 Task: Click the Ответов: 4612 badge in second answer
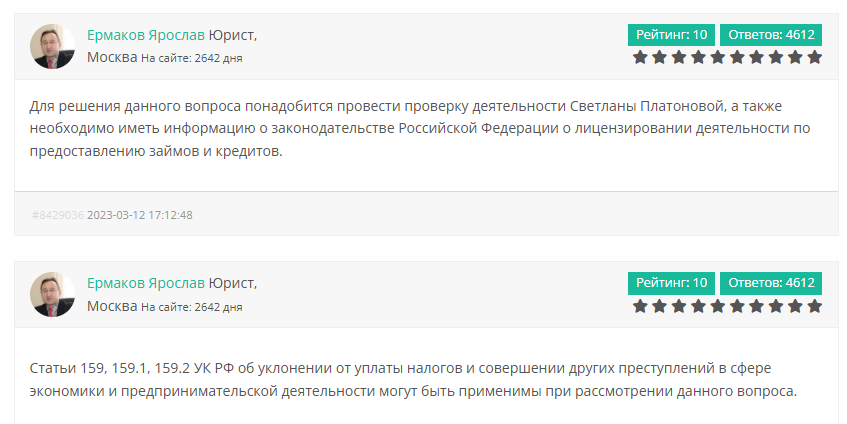coord(771,283)
